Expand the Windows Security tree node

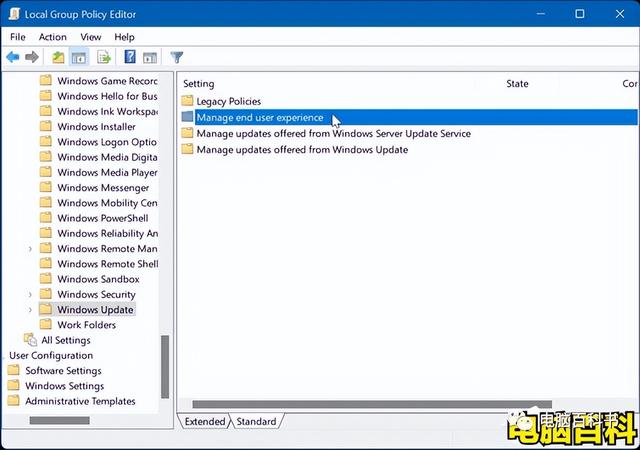(x=30, y=294)
